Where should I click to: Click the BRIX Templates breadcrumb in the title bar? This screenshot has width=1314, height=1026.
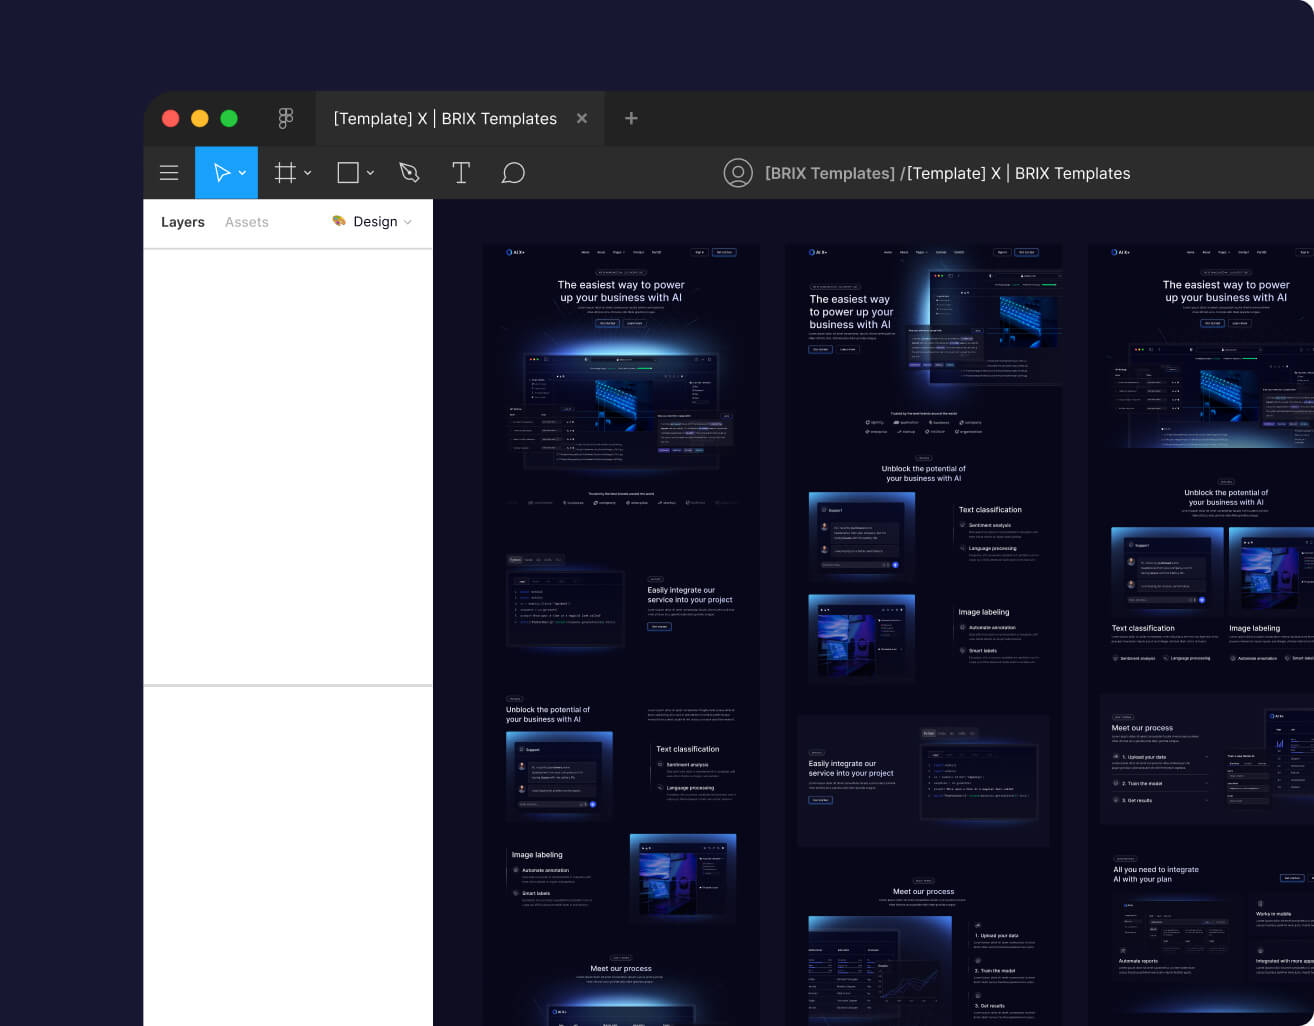coord(829,173)
